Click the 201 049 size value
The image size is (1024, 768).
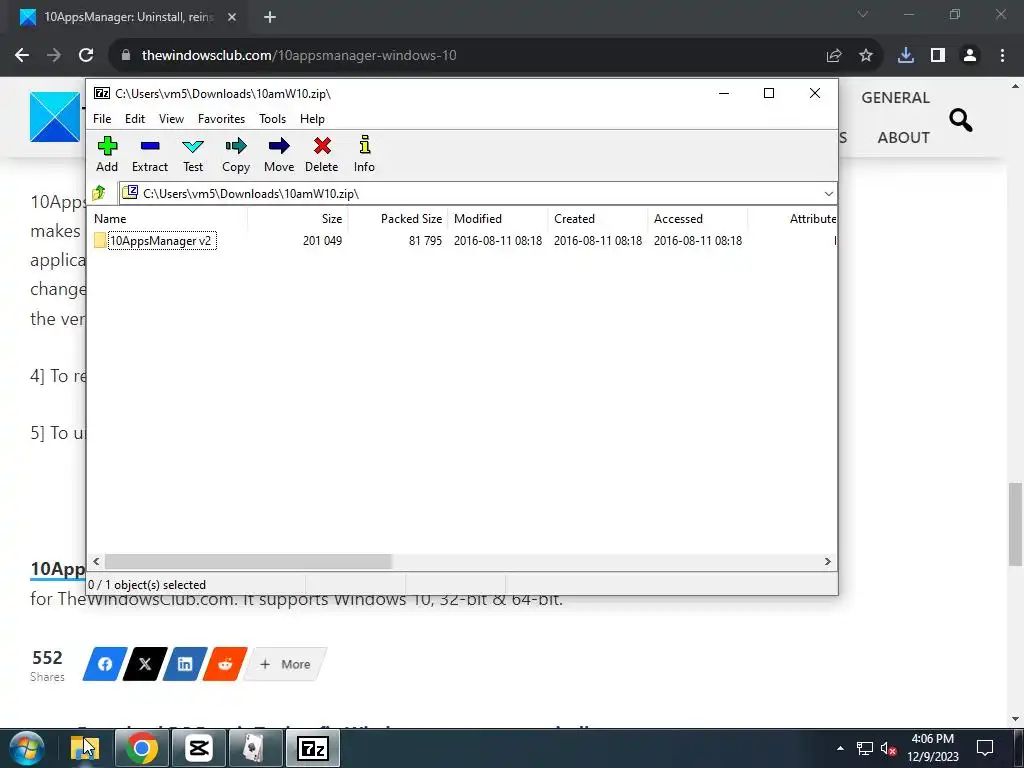322,241
